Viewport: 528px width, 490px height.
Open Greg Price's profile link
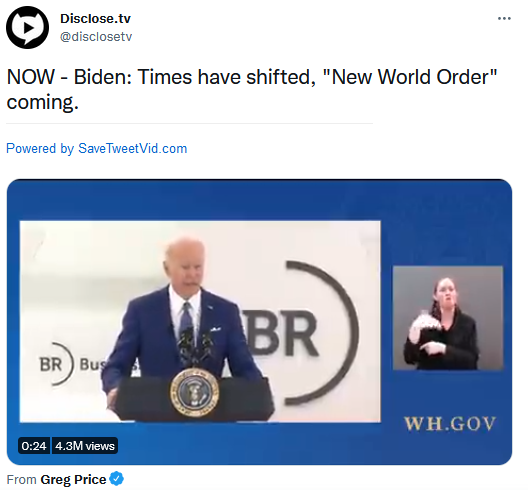(x=73, y=479)
